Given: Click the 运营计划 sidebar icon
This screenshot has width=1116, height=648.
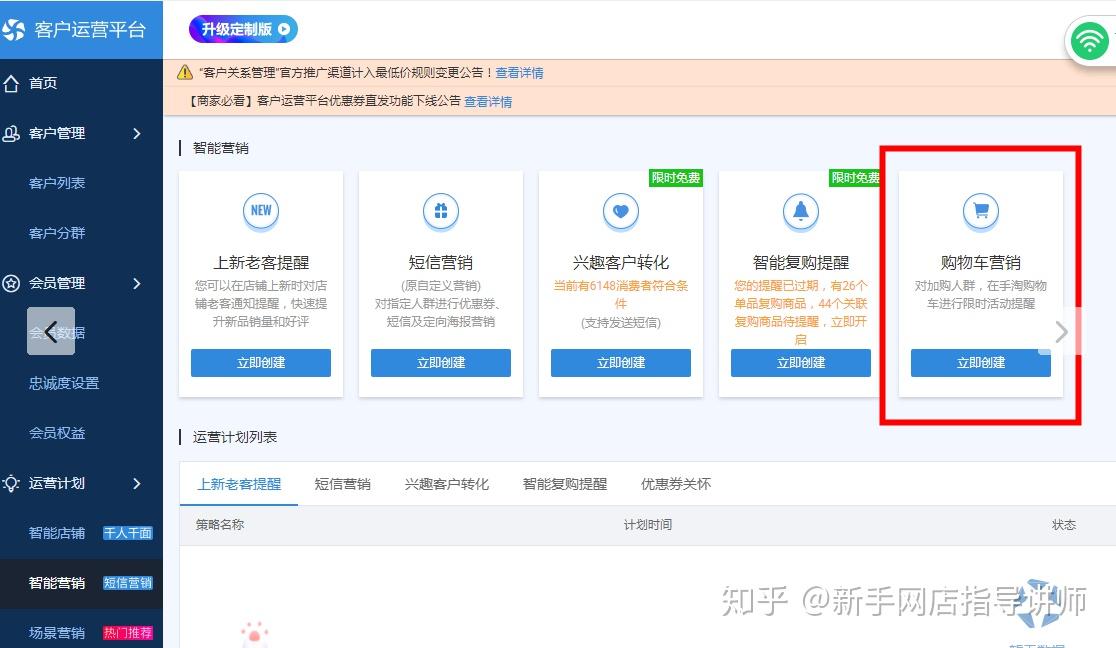Looking at the screenshot, I should coord(14,483).
